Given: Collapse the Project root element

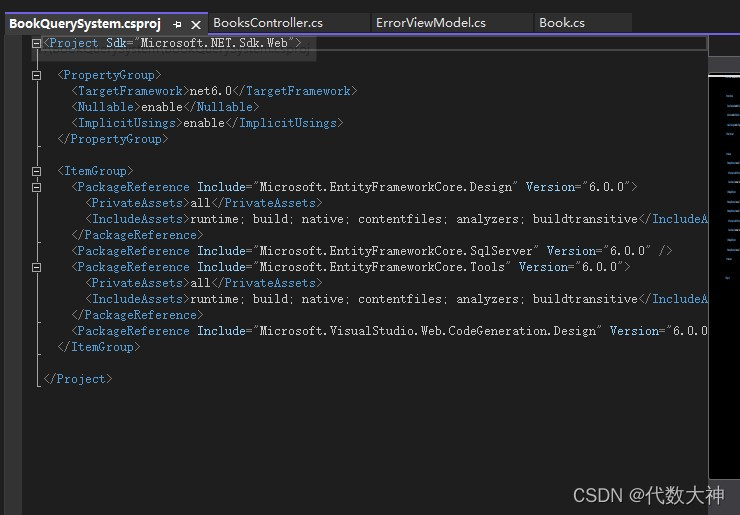Looking at the screenshot, I should coord(36,43).
